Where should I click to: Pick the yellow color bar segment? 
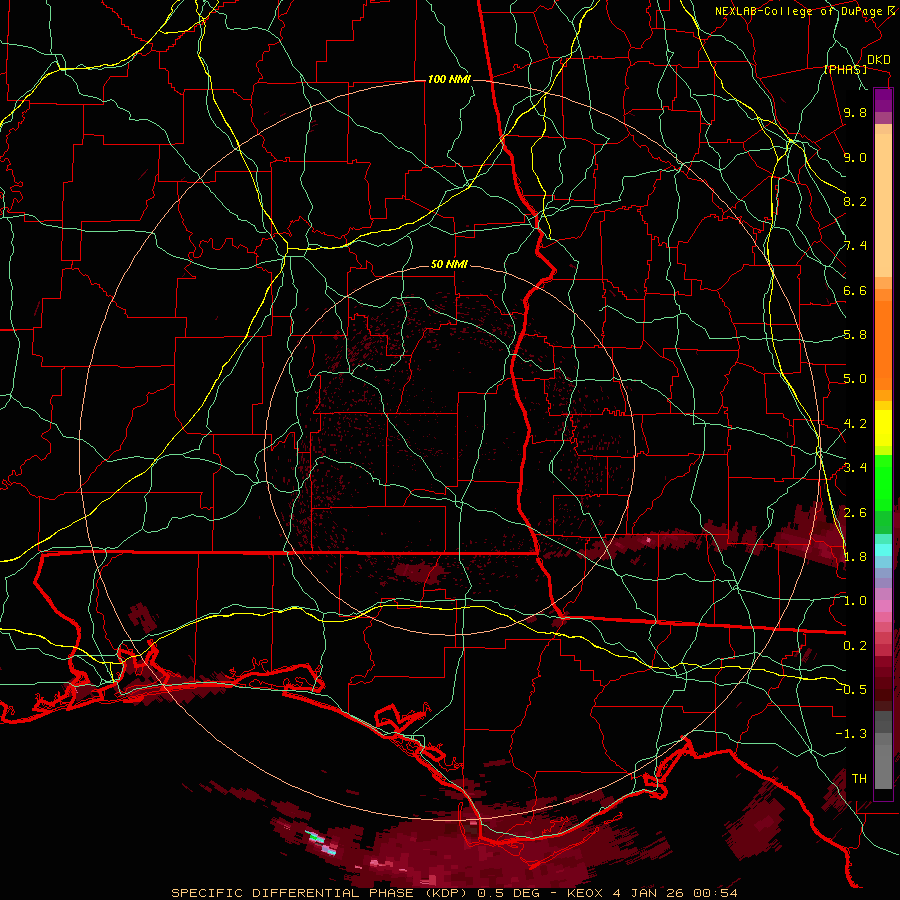pyautogui.click(x=883, y=428)
